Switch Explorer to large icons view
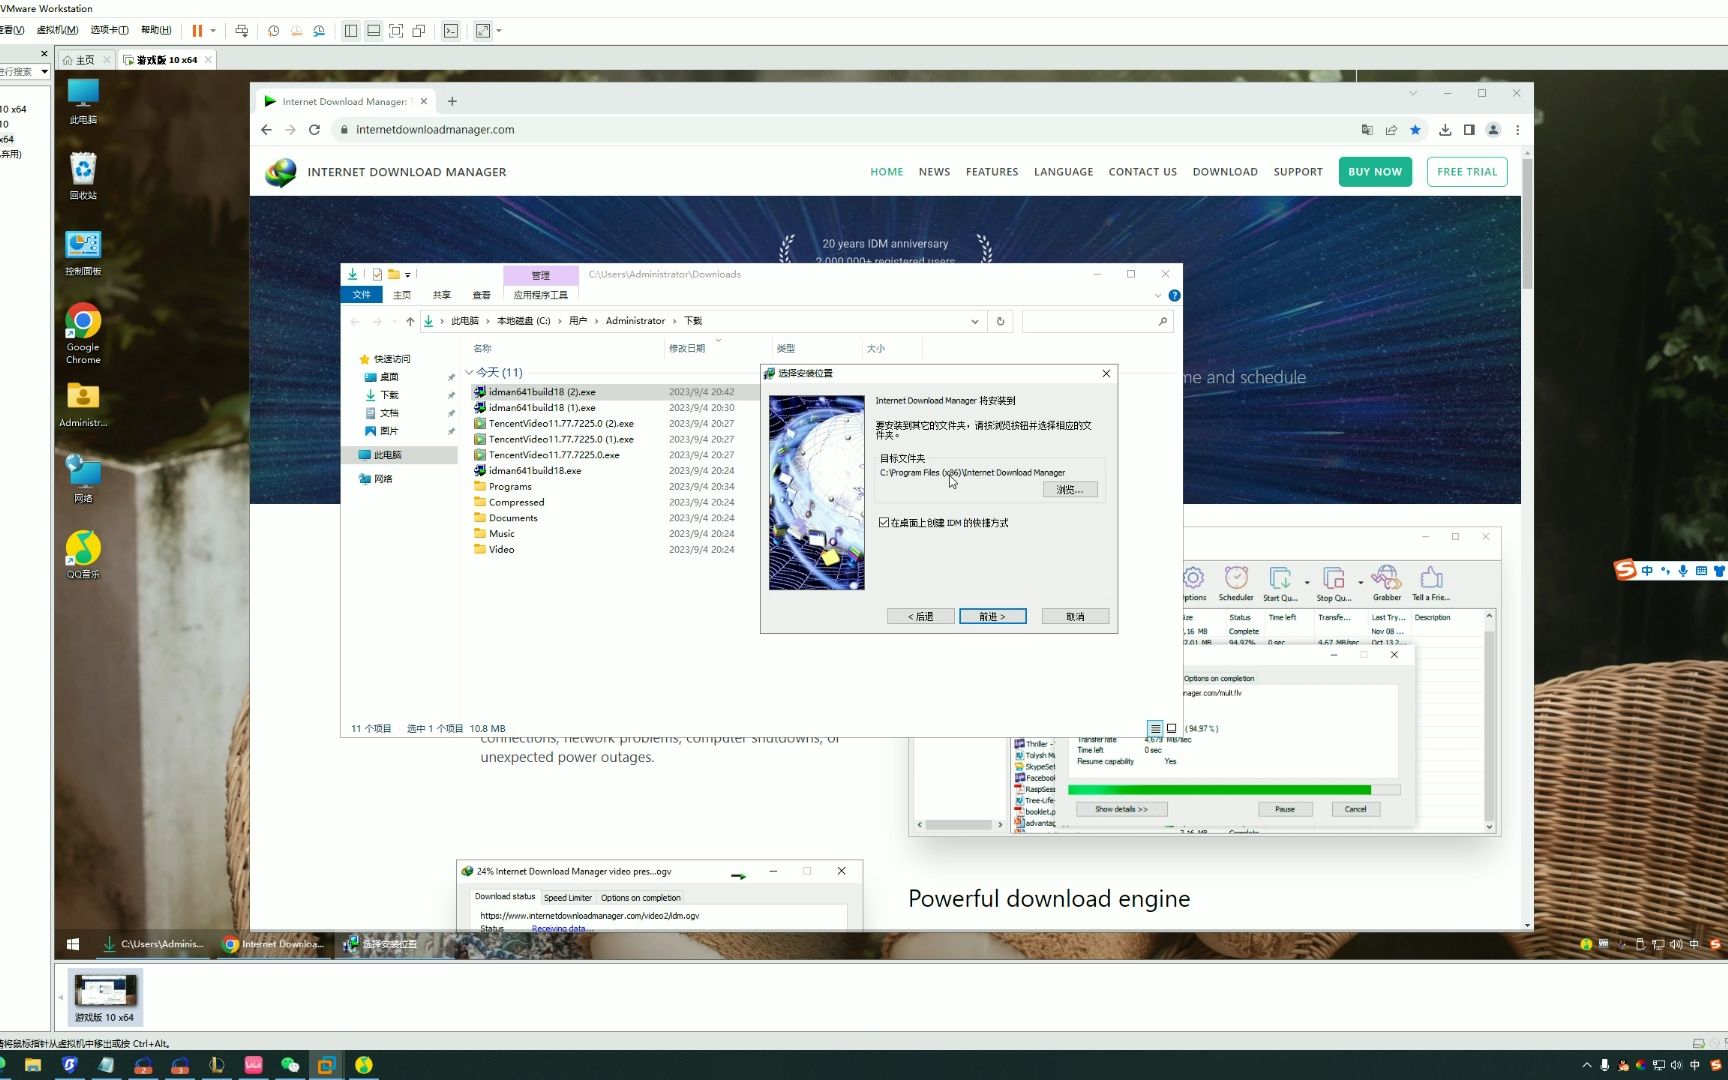The image size is (1728, 1080). (x=1172, y=728)
